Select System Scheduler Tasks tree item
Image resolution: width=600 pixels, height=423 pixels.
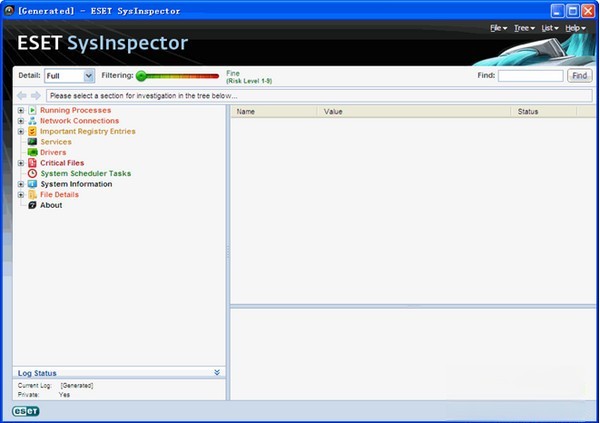pos(86,173)
